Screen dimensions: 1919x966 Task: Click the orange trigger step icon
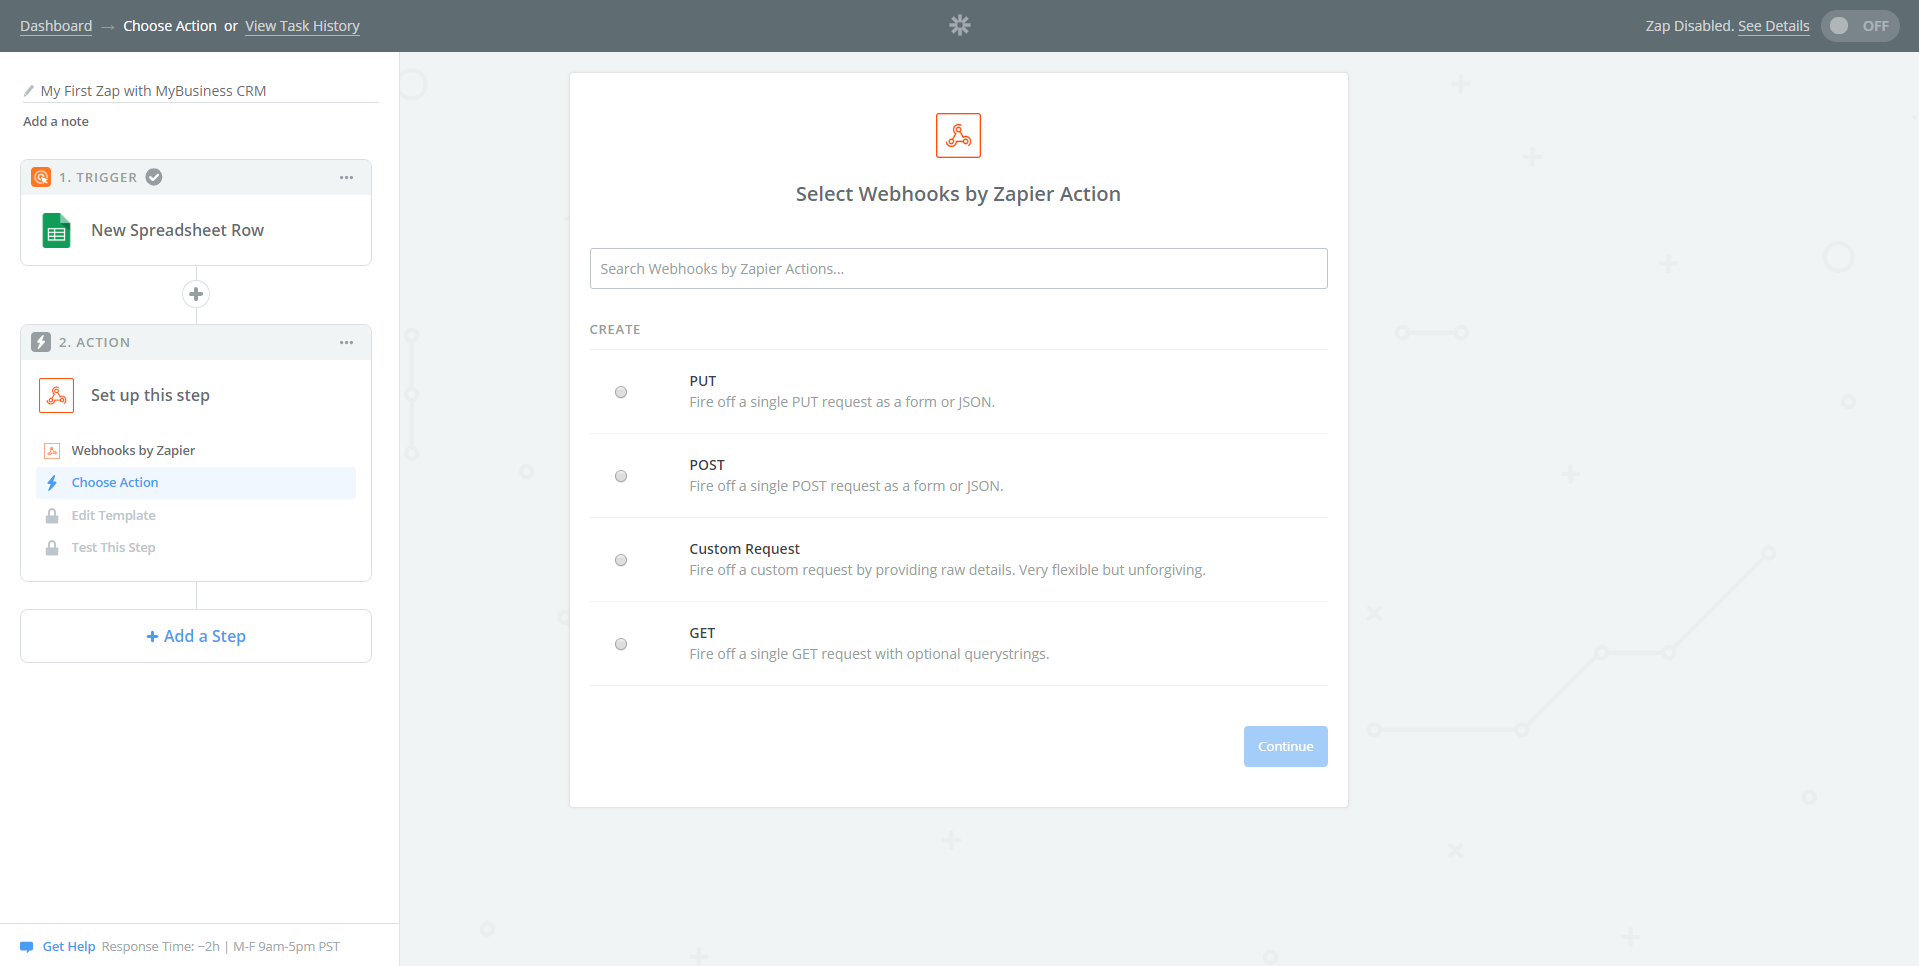(x=41, y=177)
